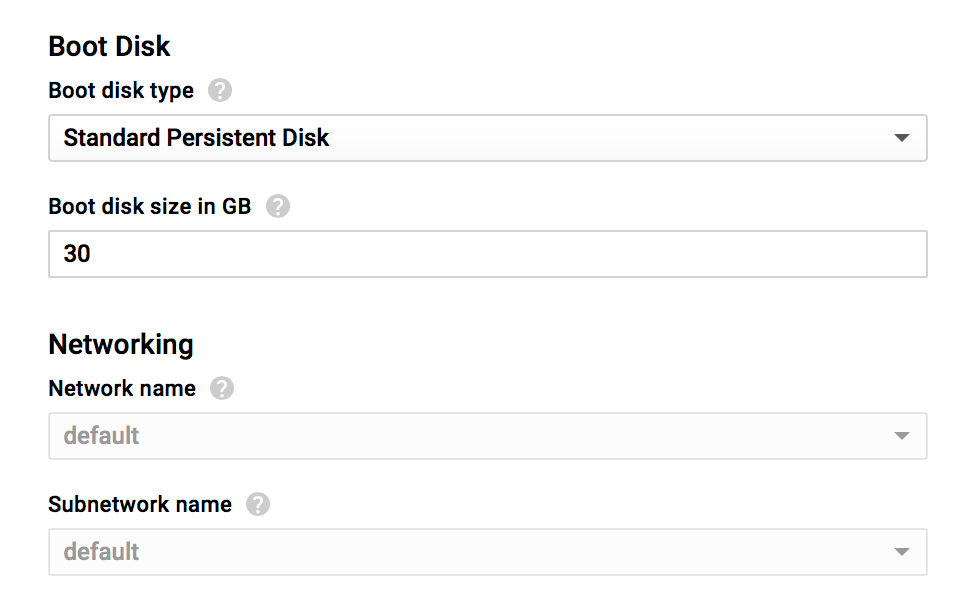Click the Network name label text

[x=122, y=388]
